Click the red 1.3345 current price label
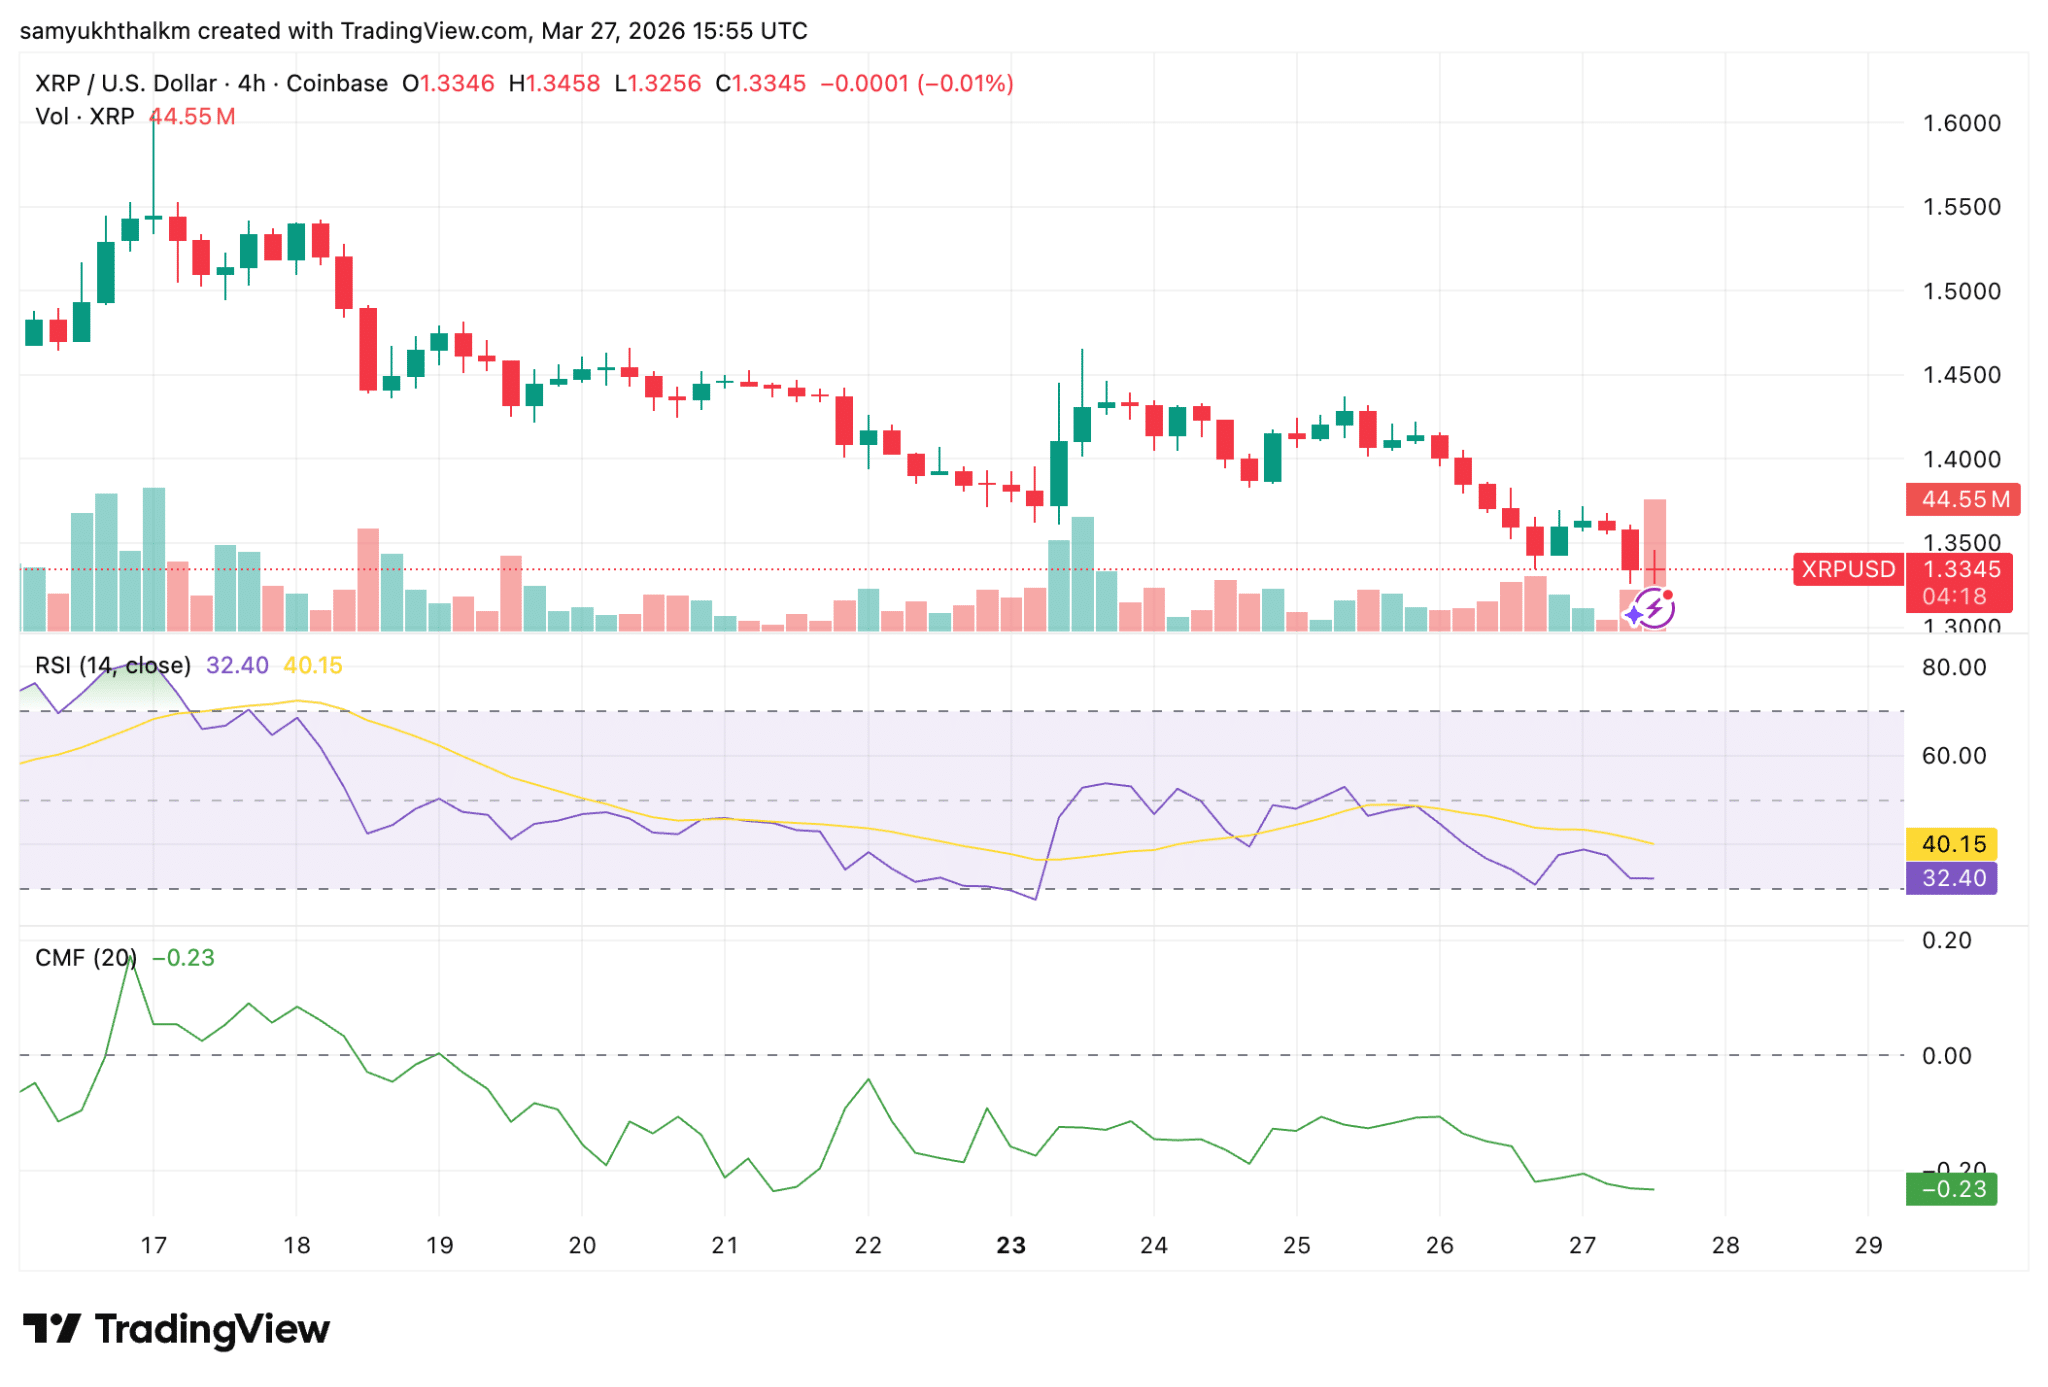The height and width of the screenshot is (1387, 2048). (1961, 569)
